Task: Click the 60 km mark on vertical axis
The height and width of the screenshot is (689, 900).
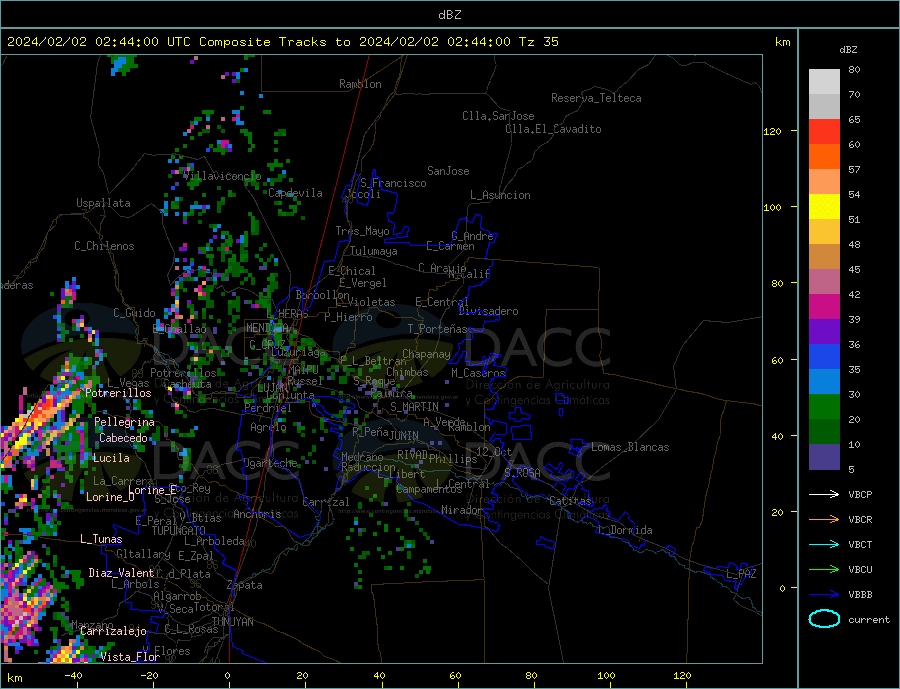Action: pos(777,361)
